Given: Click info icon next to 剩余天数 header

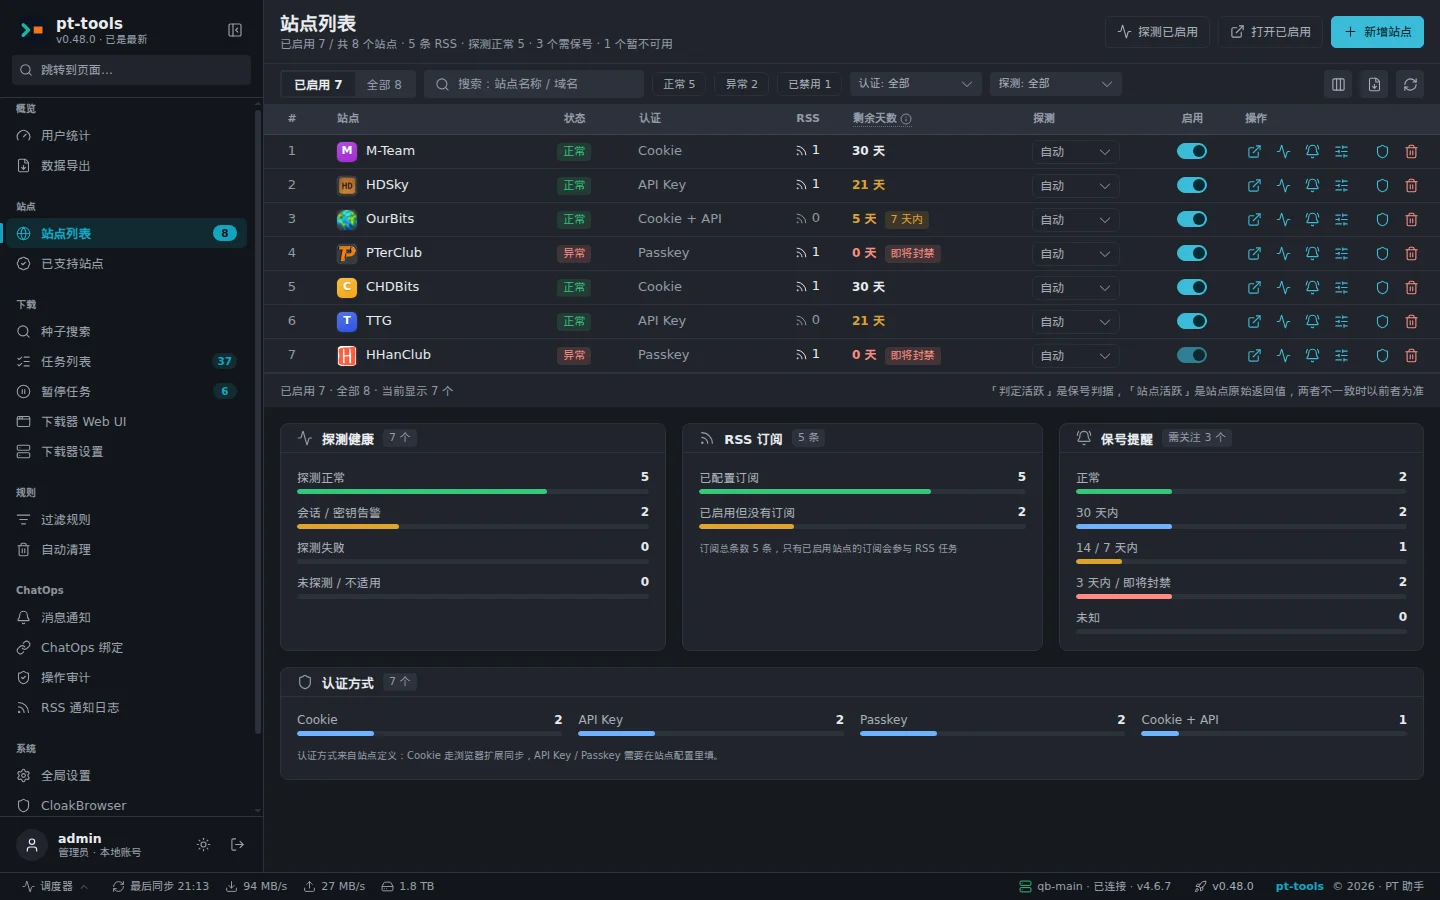Looking at the screenshot, I should click(906, 119).
